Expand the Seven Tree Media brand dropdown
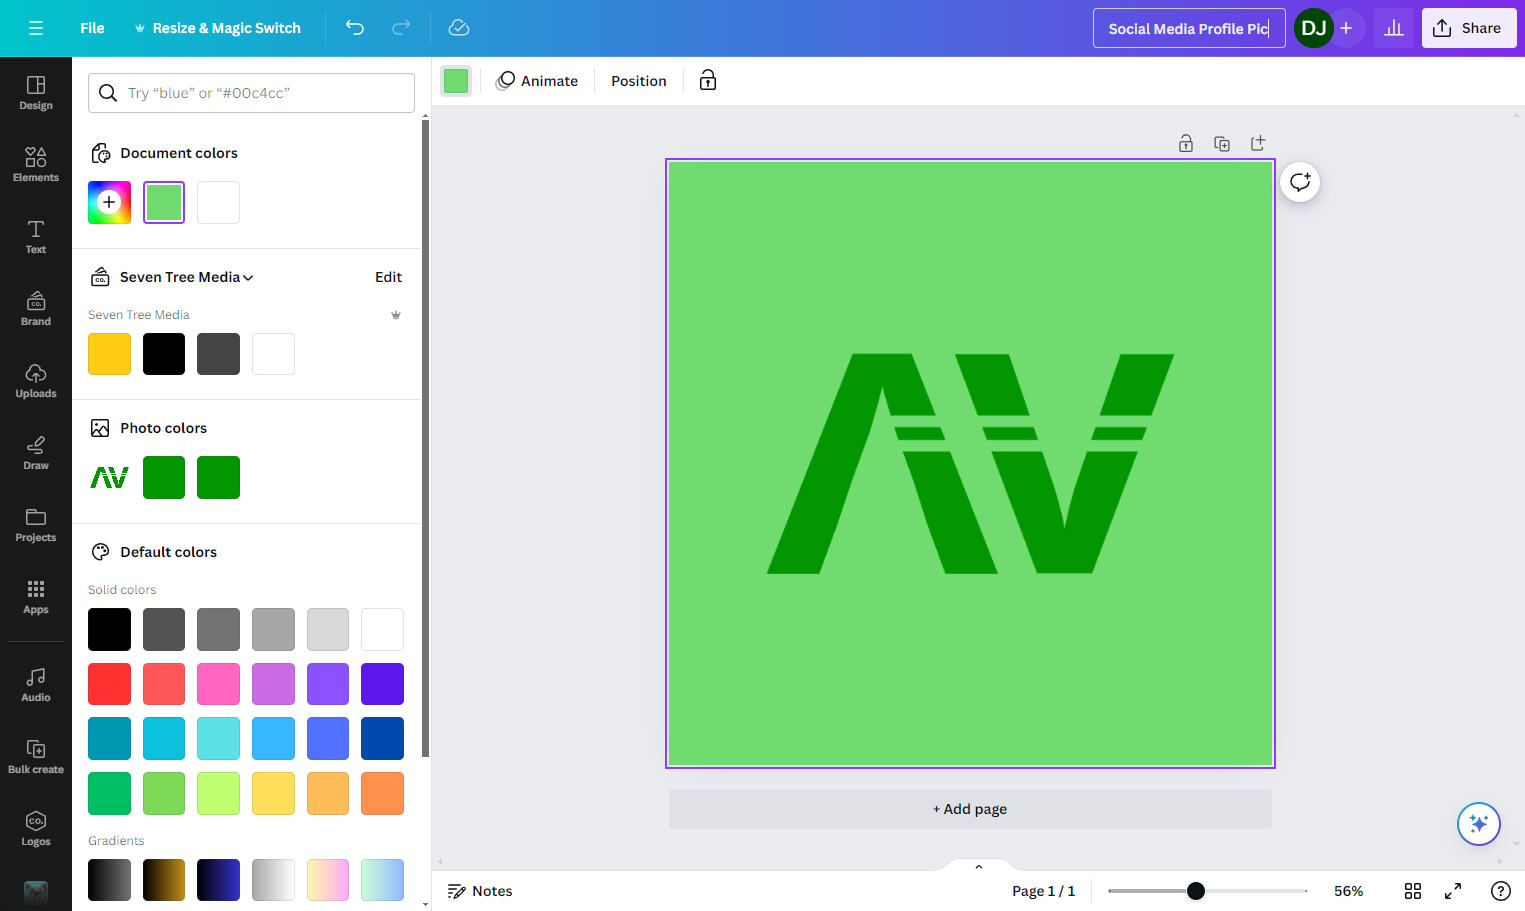Image resolution: width=1525 pixels, height=911 pixels. [187, 277]
